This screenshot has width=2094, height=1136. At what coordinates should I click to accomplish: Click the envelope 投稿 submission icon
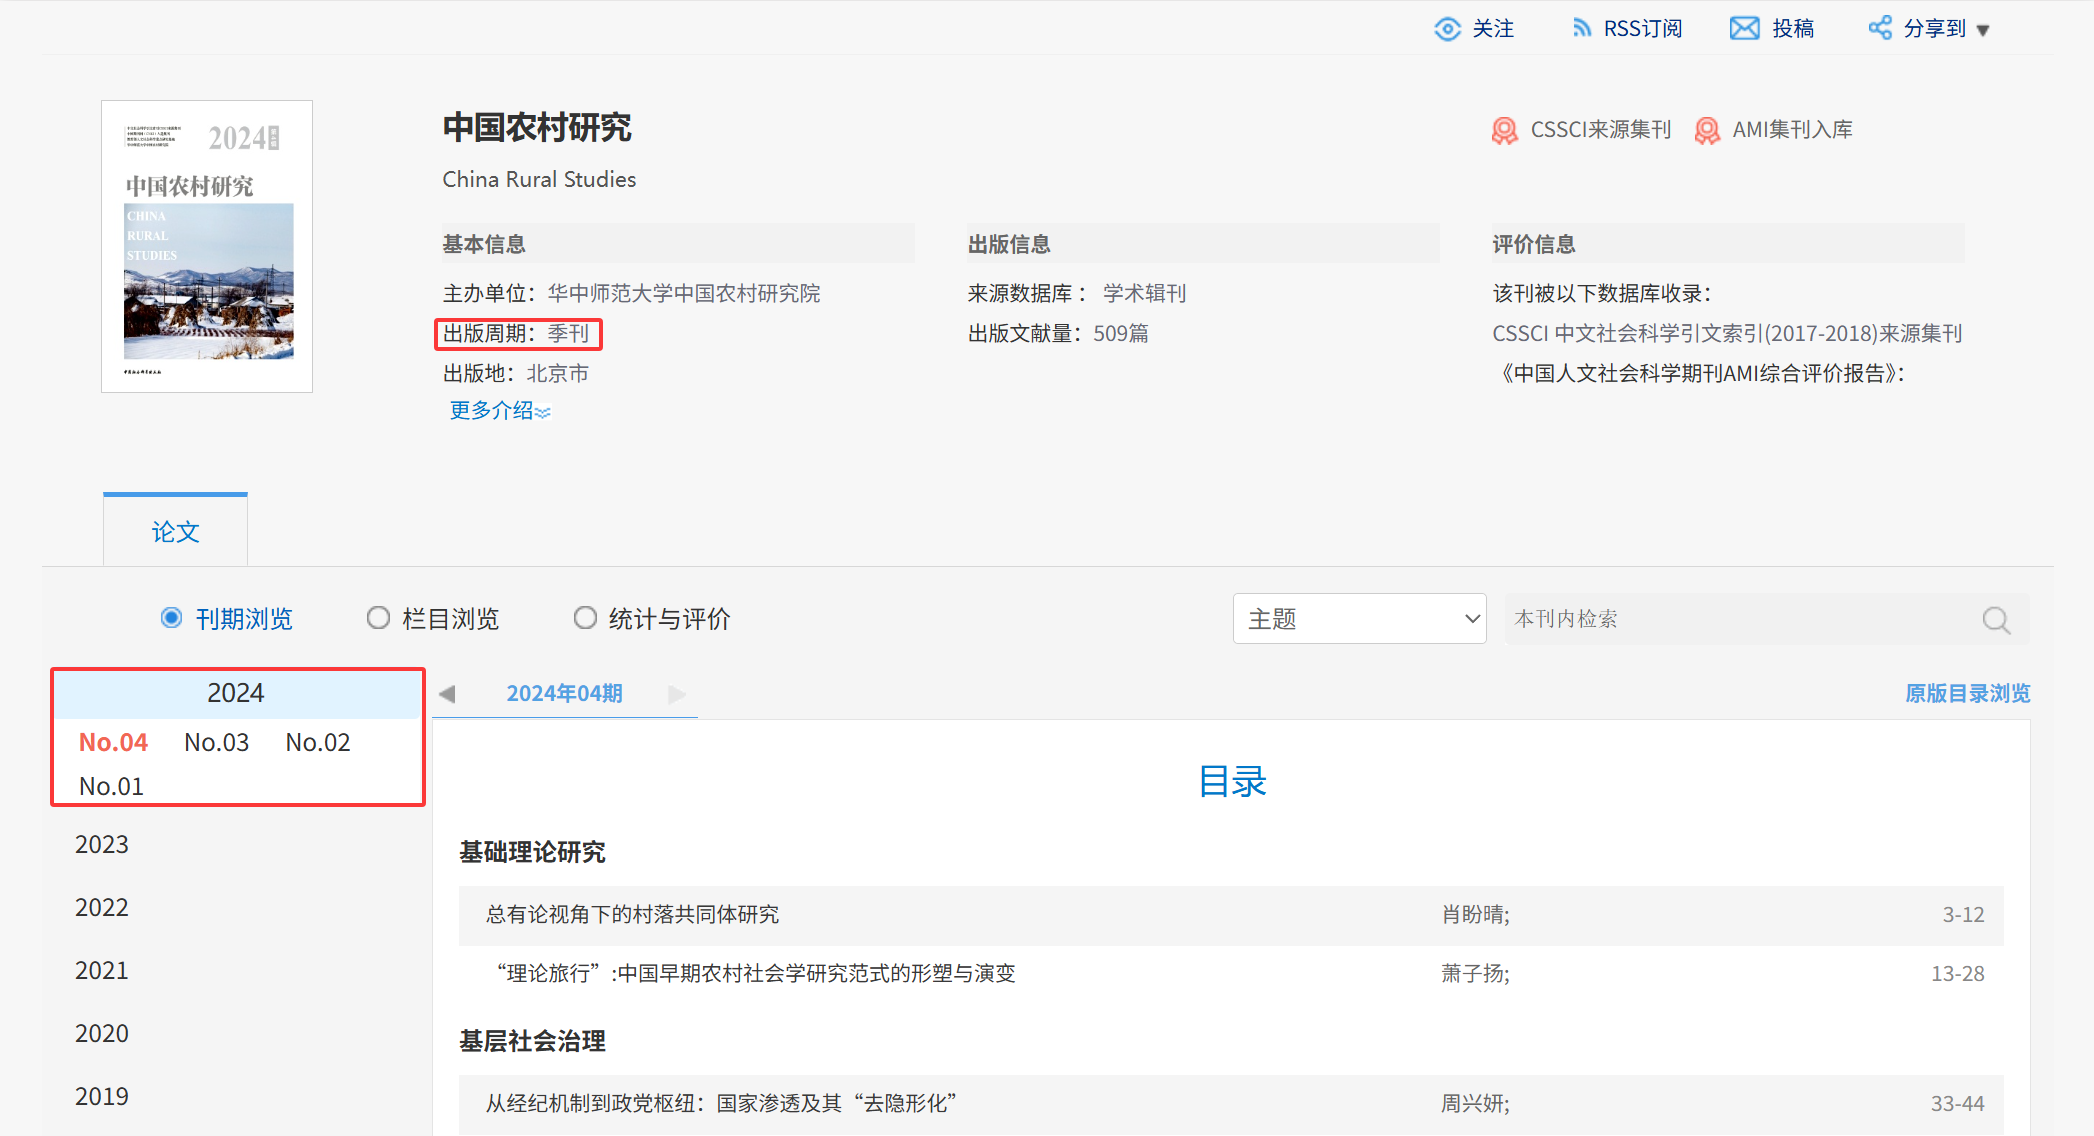[x=1744, y=29]
